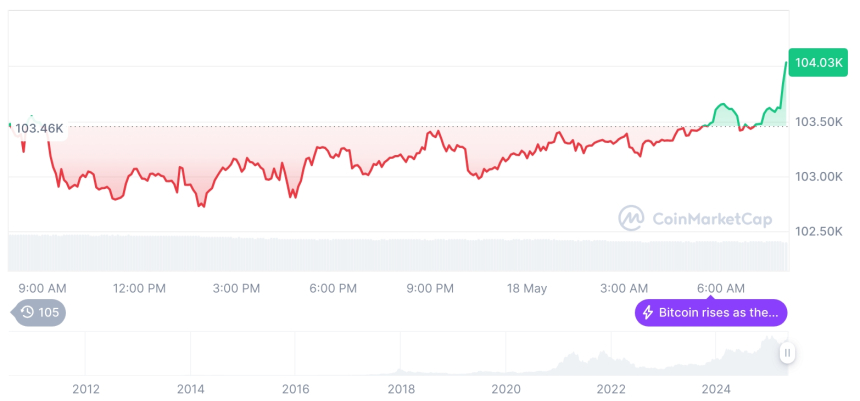Screen dimensions: 860x401
Task: Open the 'Bitcoin rises as the...' news bubble
Action: [711, 313]
